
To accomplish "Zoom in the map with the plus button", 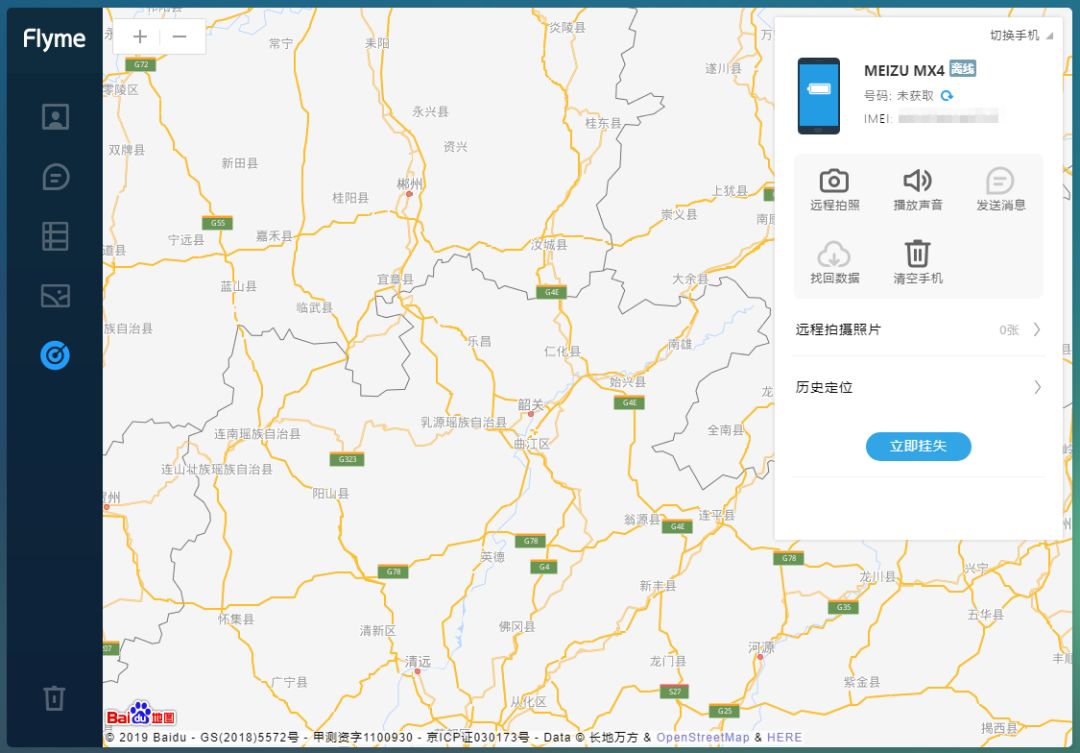I will [x=140, y=37].
